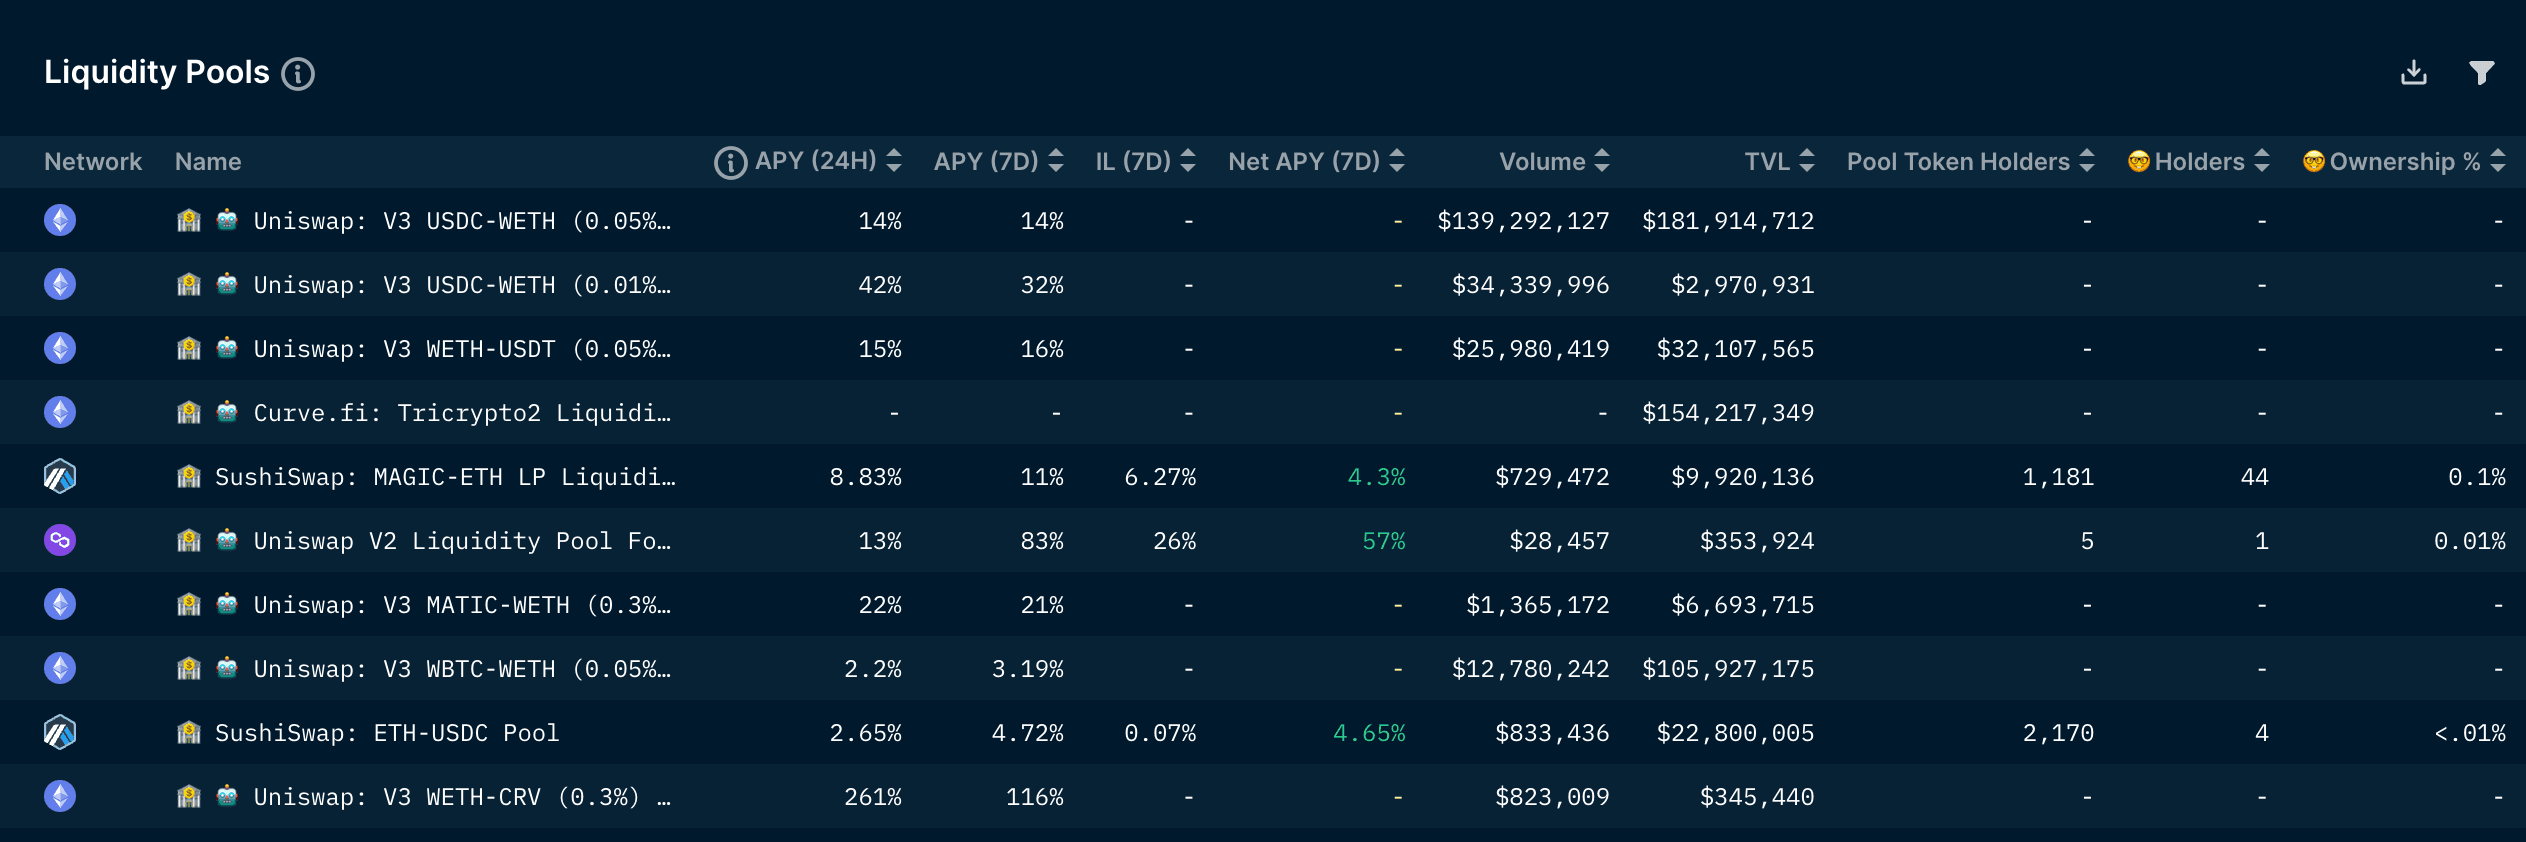Click Ethereum icon in MATIC-WETH row
The width and height of the screenshot is (2526, 842).
(x=60, y=604)
